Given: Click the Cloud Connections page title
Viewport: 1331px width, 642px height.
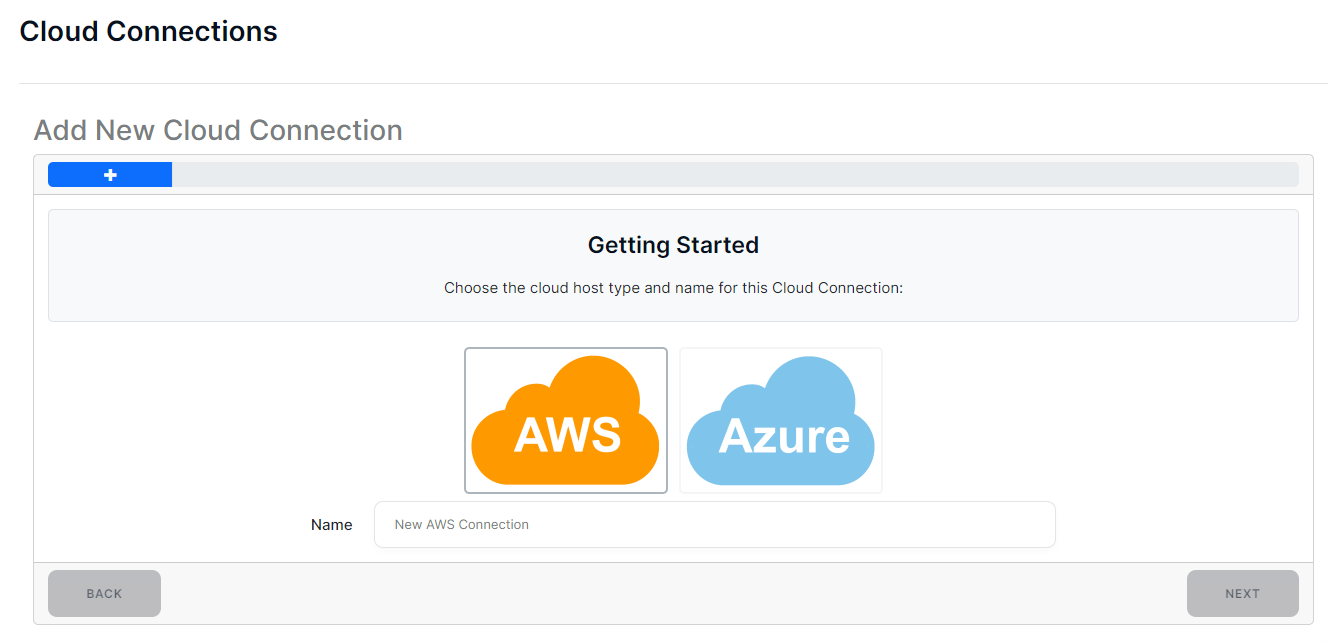Looking at the screenshot, I should point(148,32).
